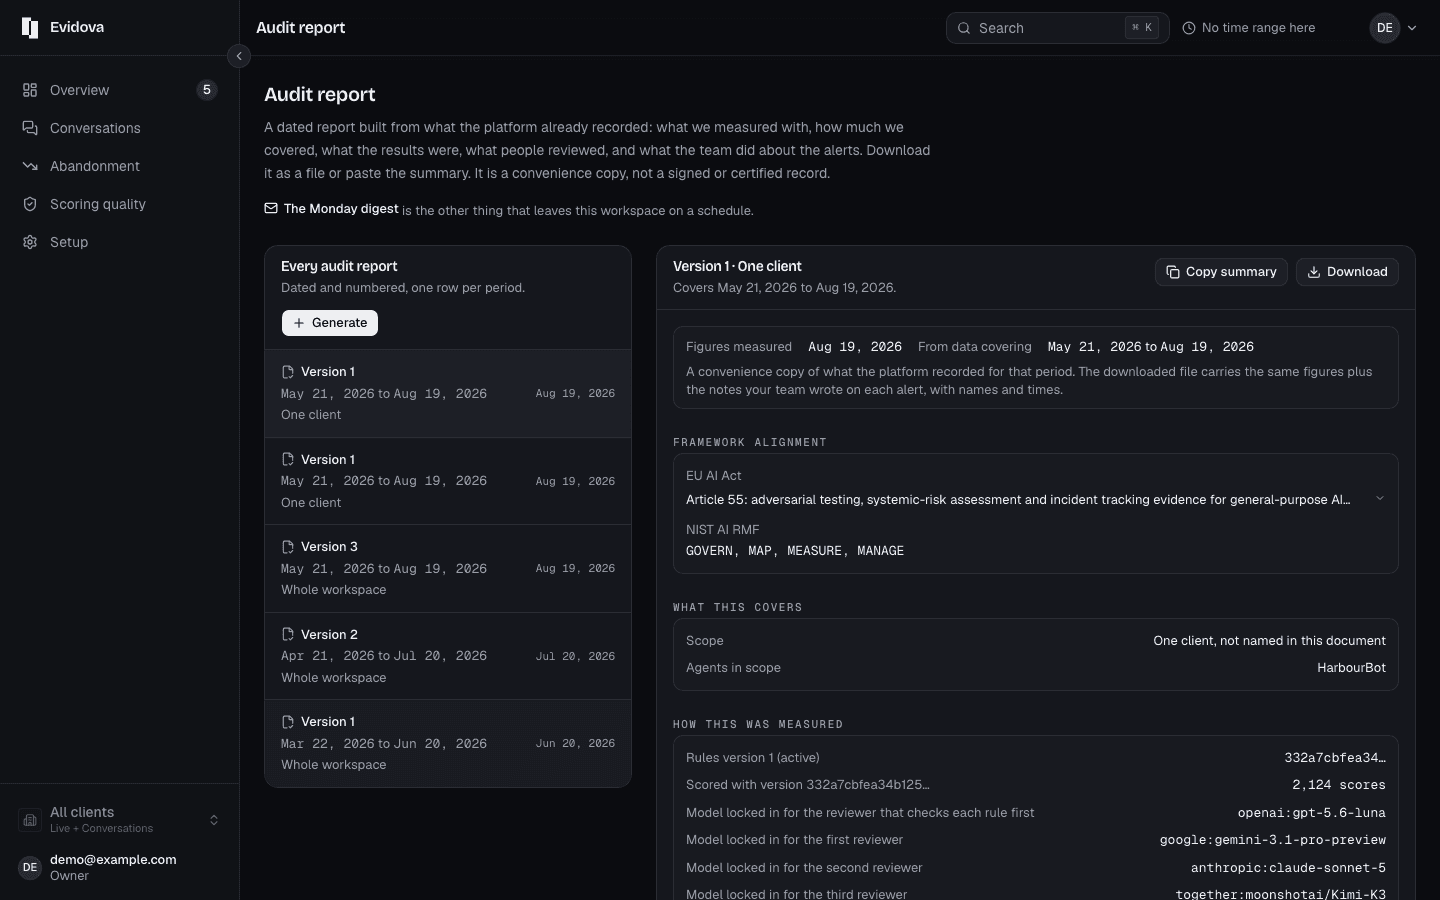This screenshot has height=900, width=1440.
Task: Click the Overview grid icon
Action: pos(30,90)
